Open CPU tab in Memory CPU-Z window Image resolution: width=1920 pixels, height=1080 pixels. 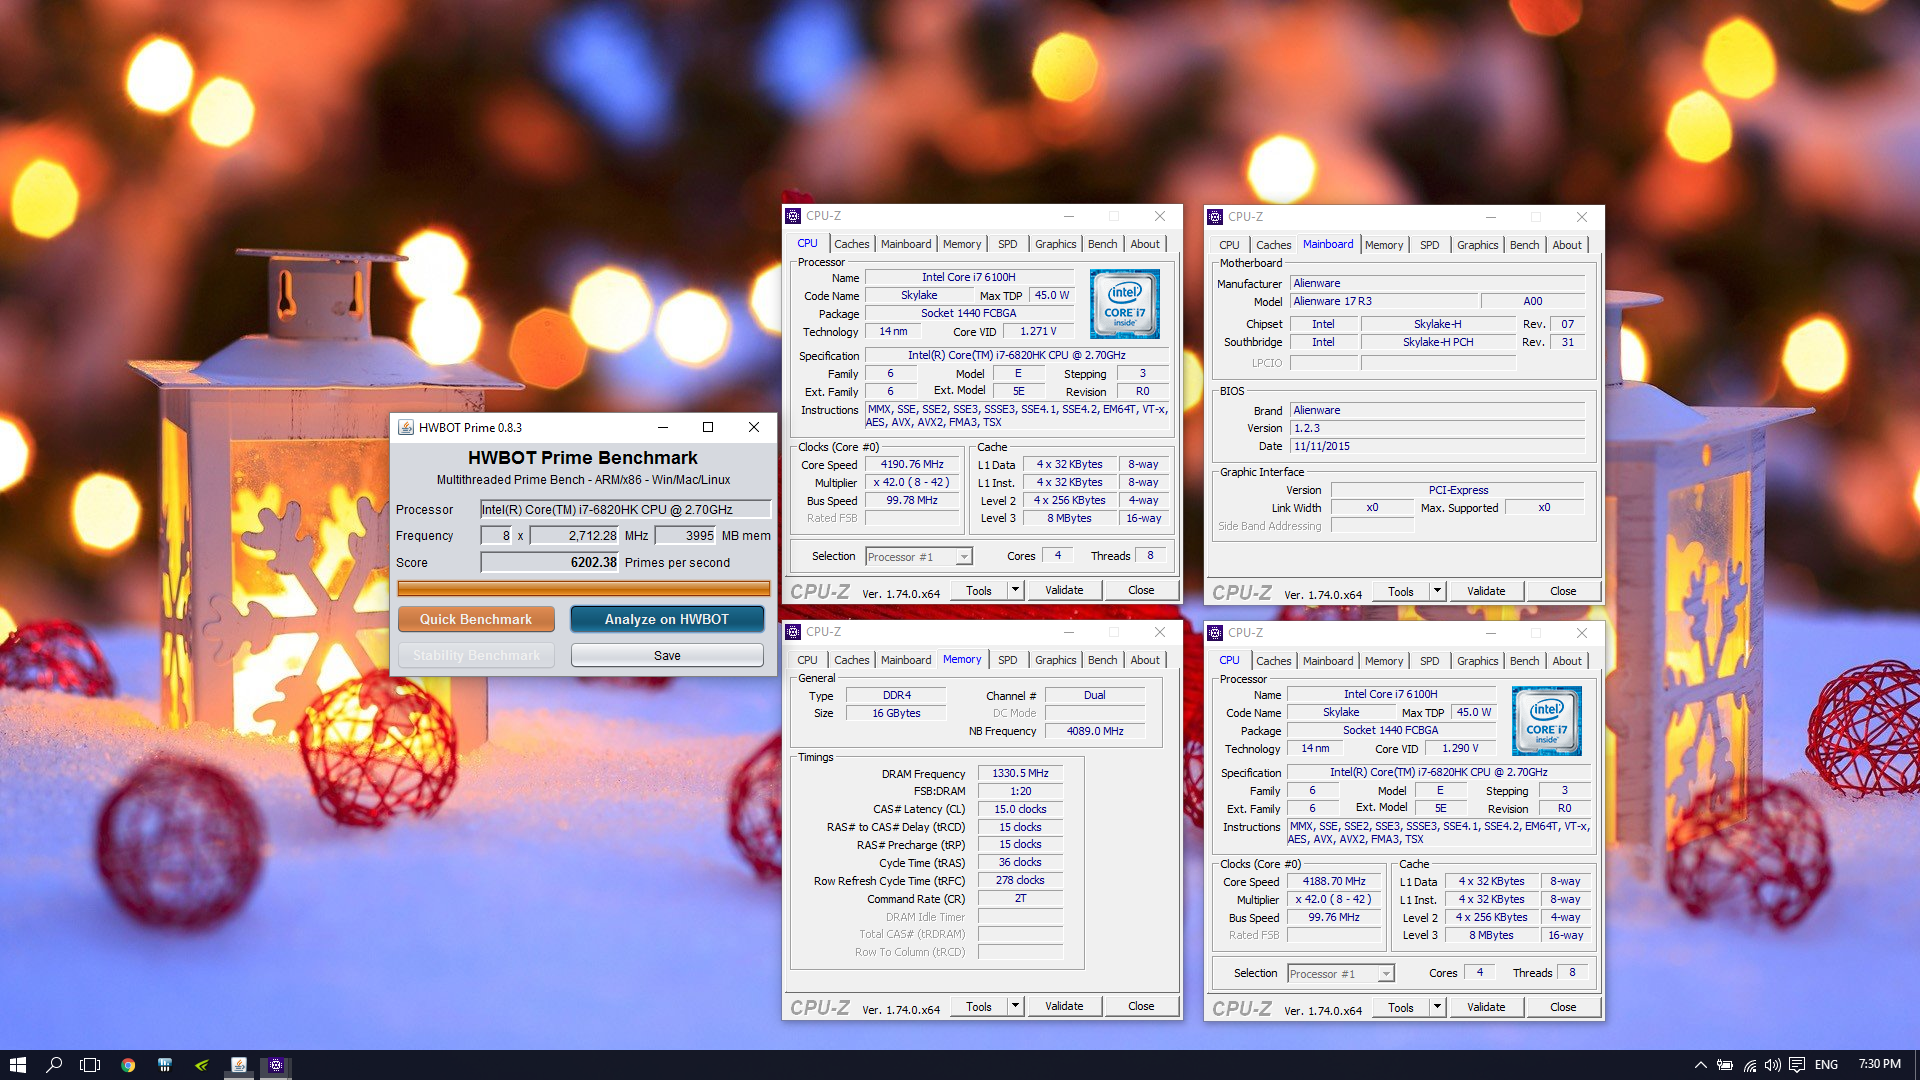click(807, 660)
